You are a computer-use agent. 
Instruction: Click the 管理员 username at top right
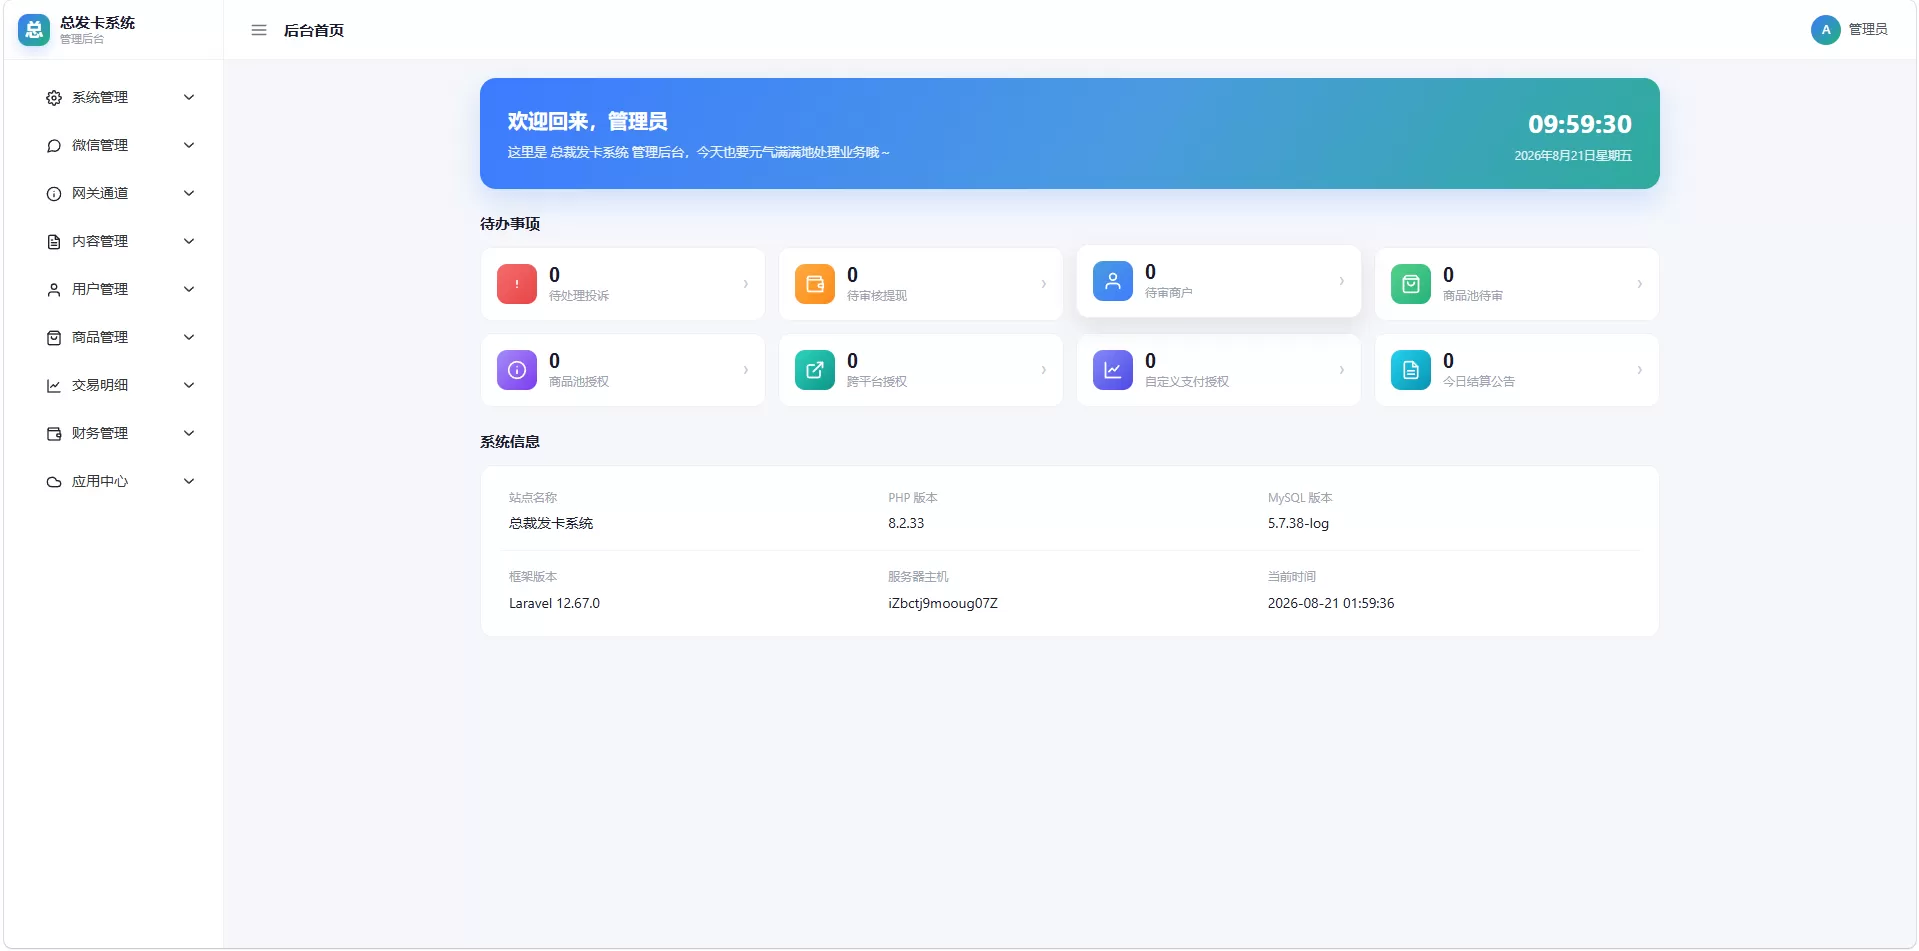1868,30
